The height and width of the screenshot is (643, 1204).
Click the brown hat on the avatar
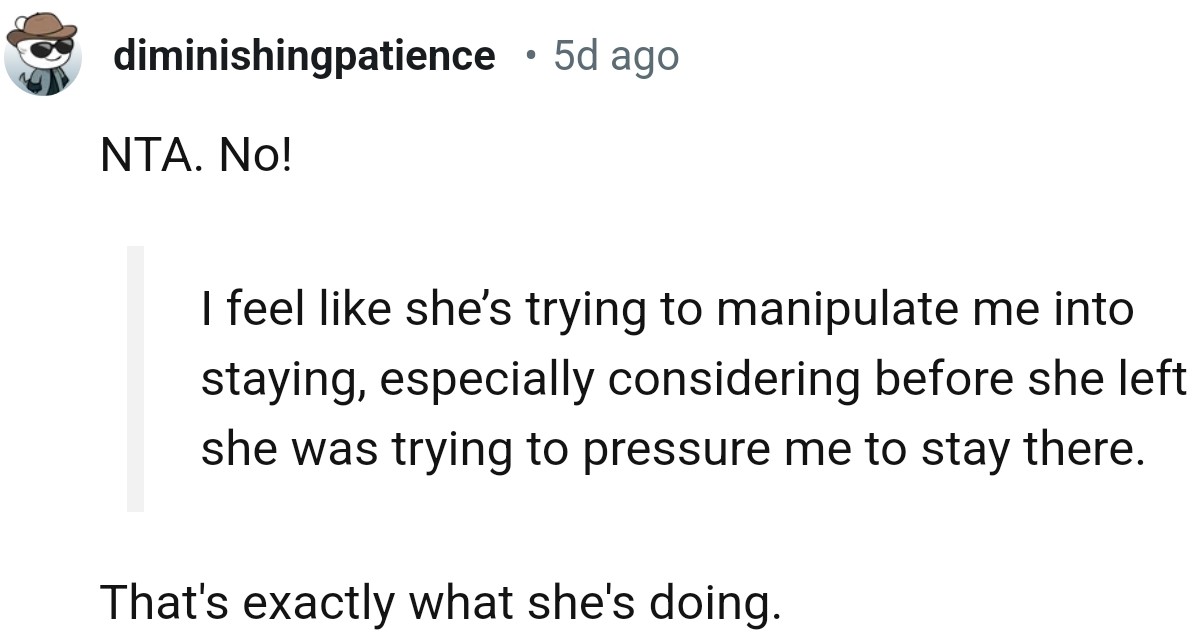point(41,28)
